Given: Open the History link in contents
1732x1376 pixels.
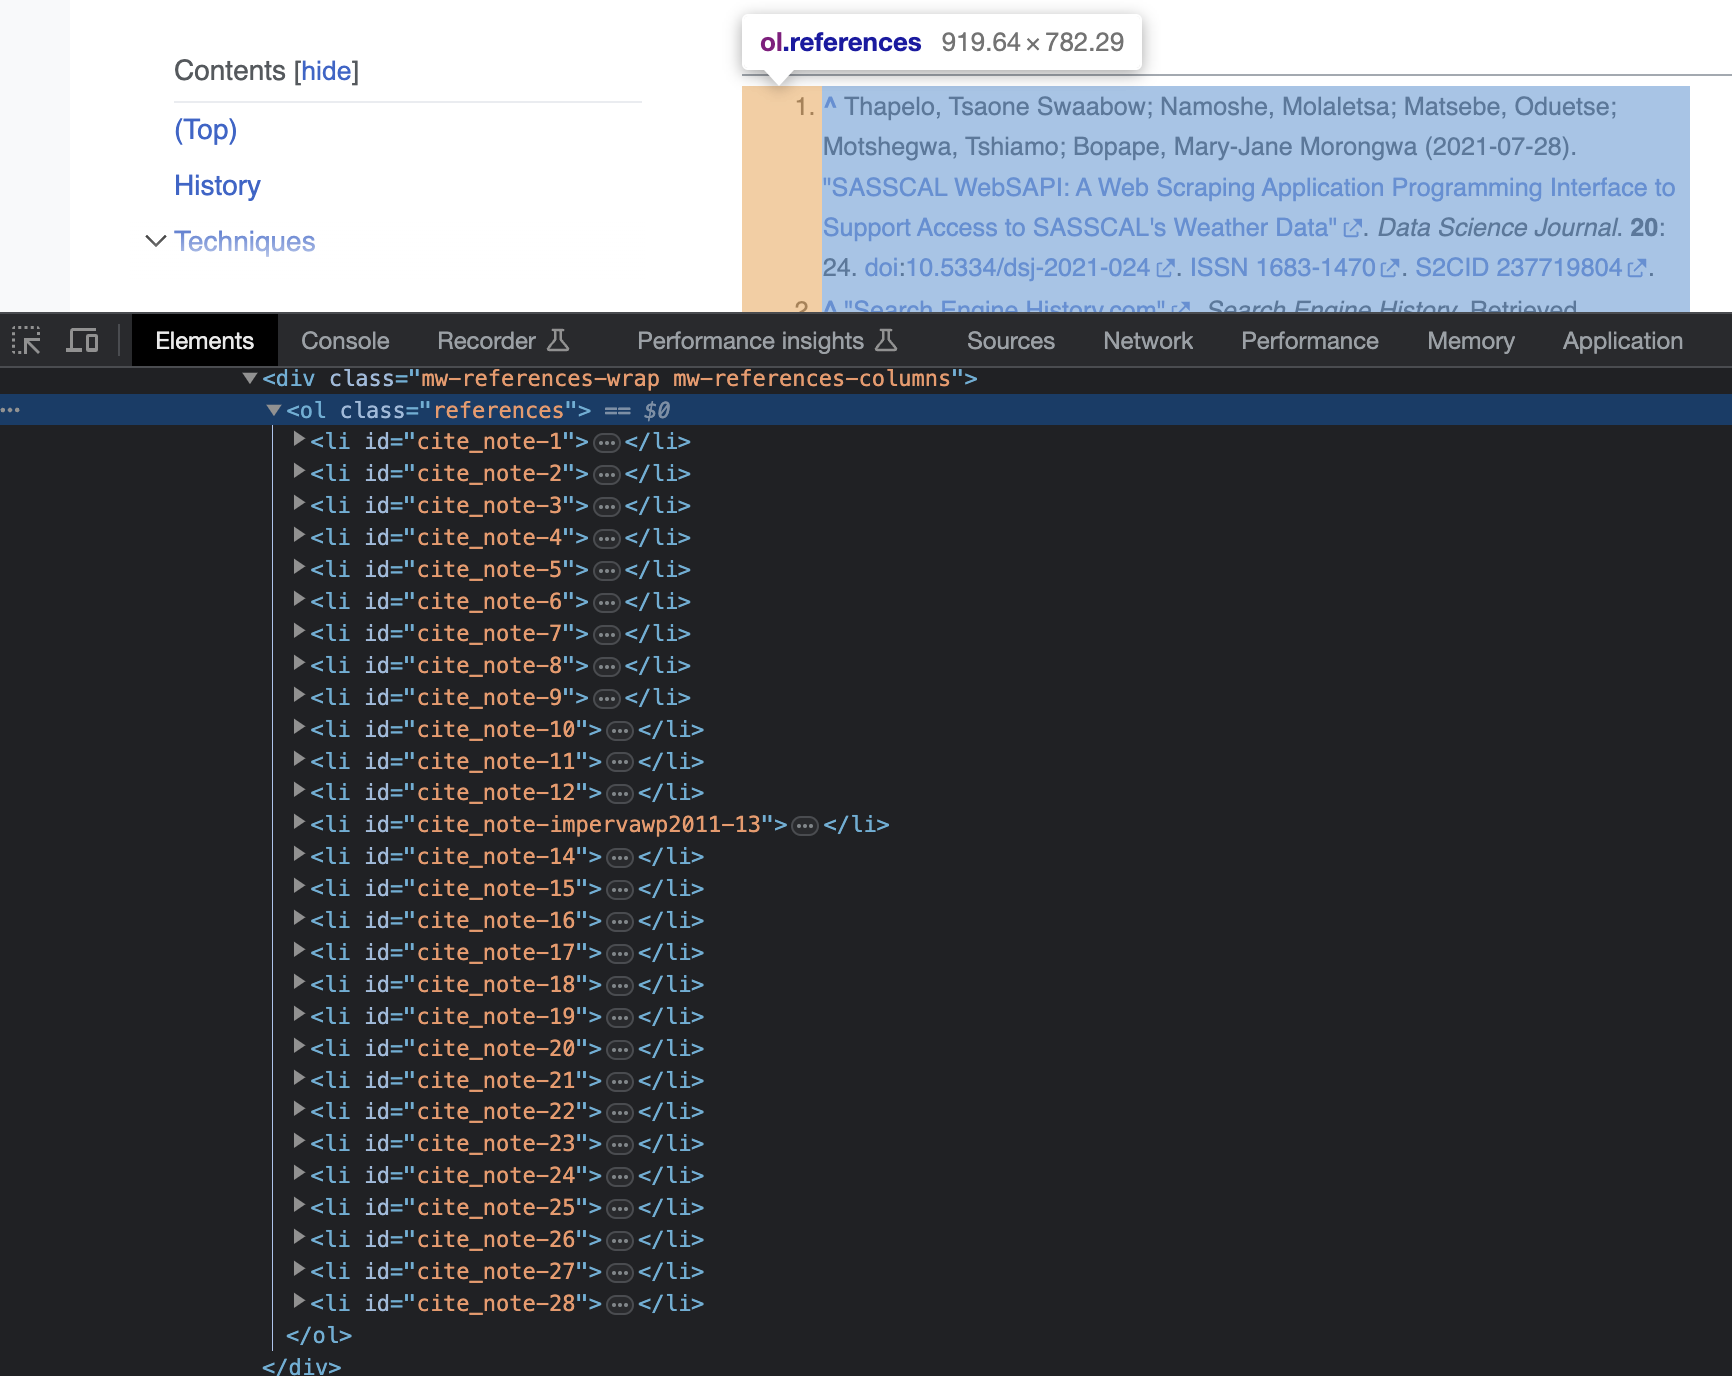Looking at the screenshot, I should coord(217,185).
